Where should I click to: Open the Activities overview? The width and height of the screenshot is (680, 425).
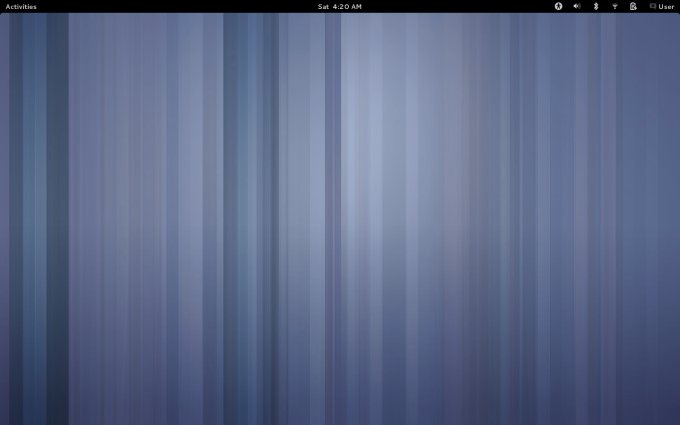pyautogui.click(x=21, y=7)
